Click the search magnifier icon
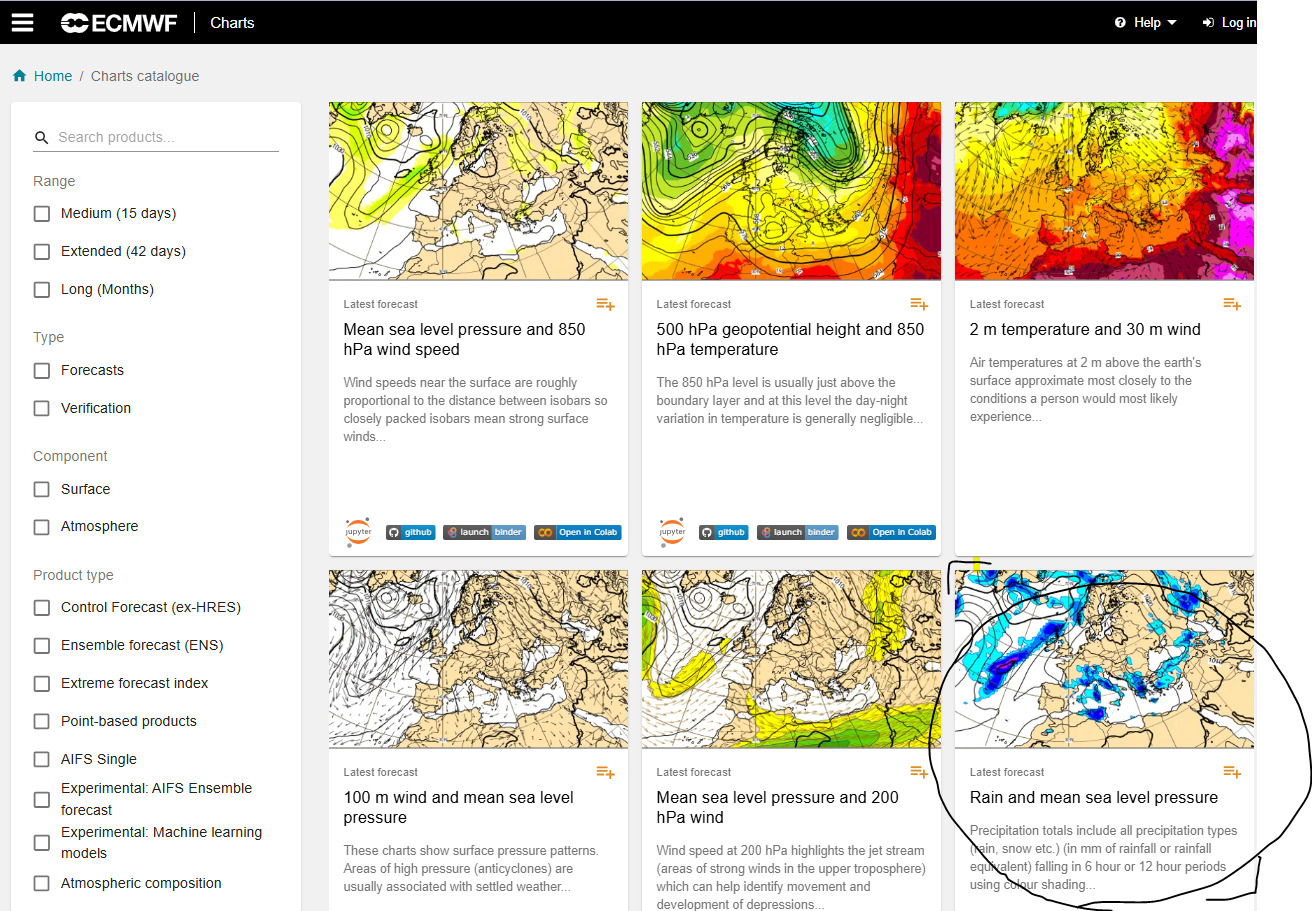 (x=41, y=138)
